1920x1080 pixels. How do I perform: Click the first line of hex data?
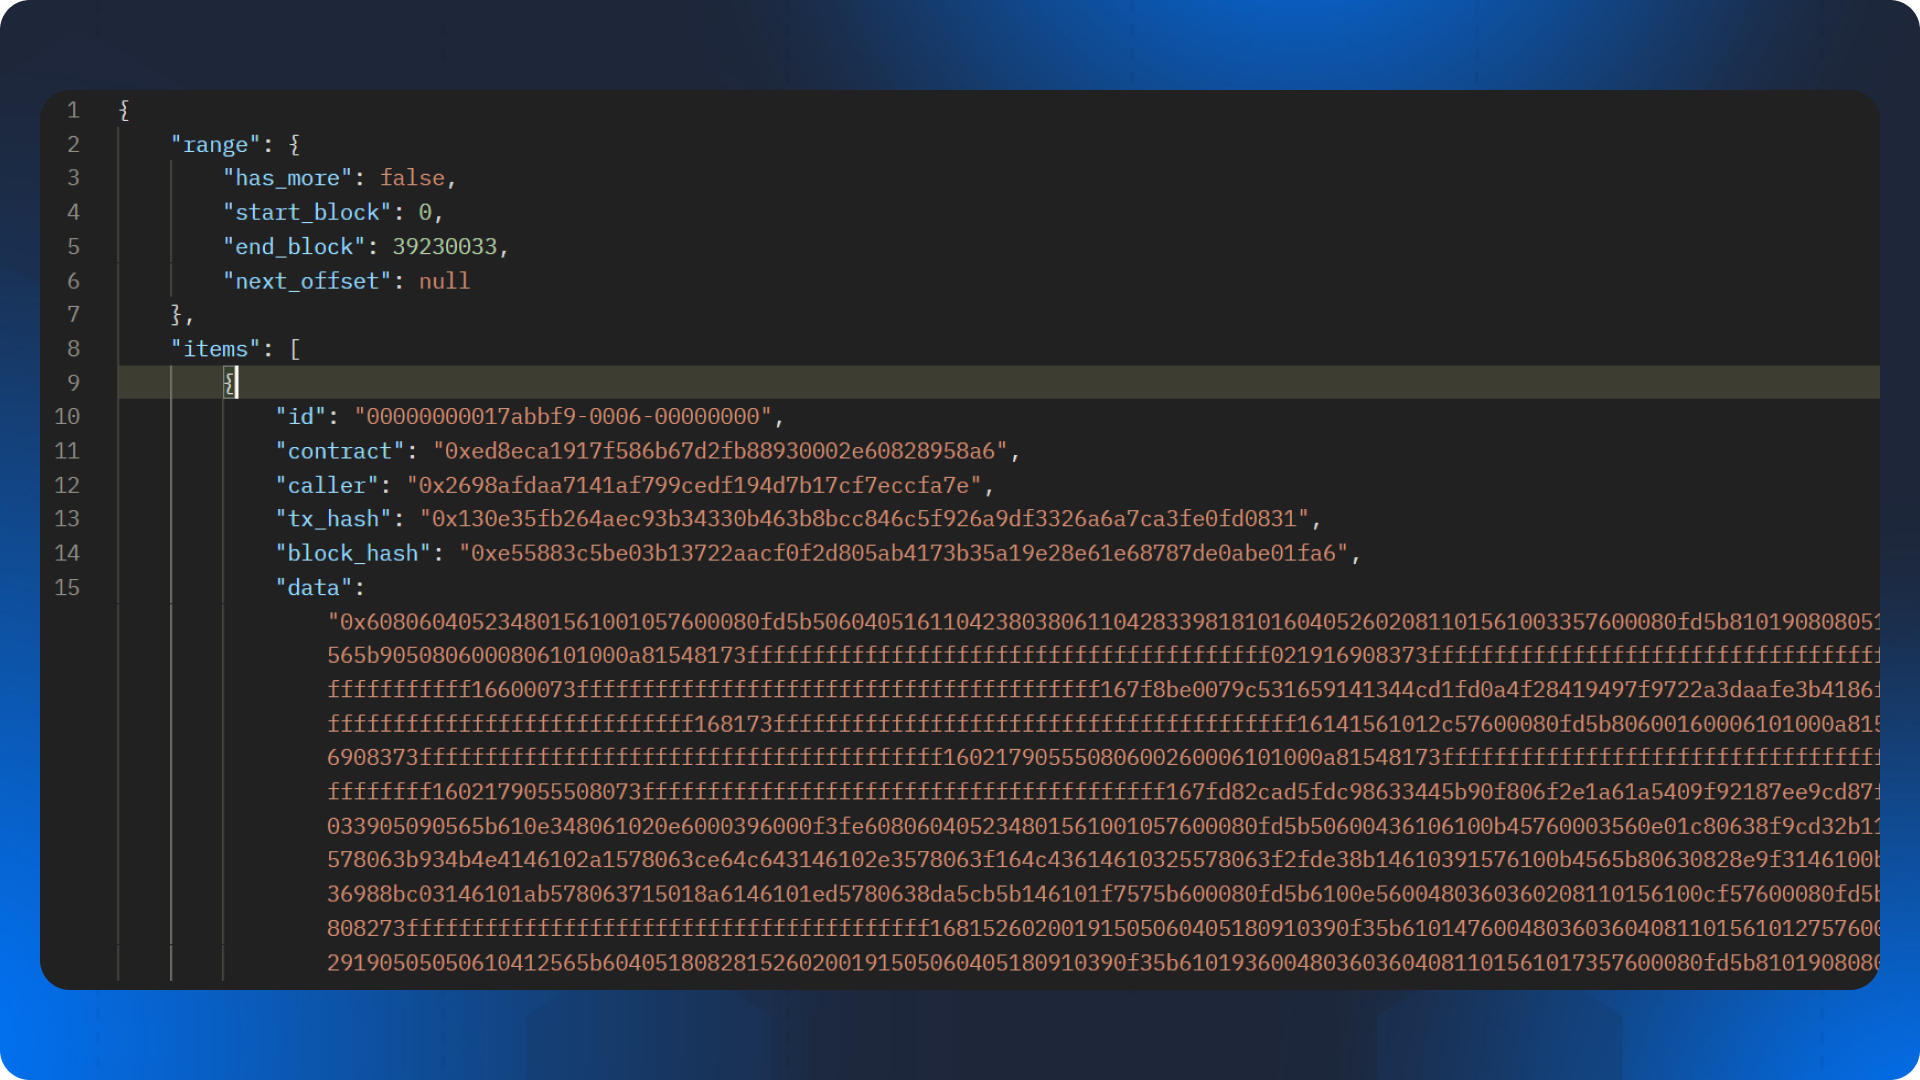click(1100, 622)
